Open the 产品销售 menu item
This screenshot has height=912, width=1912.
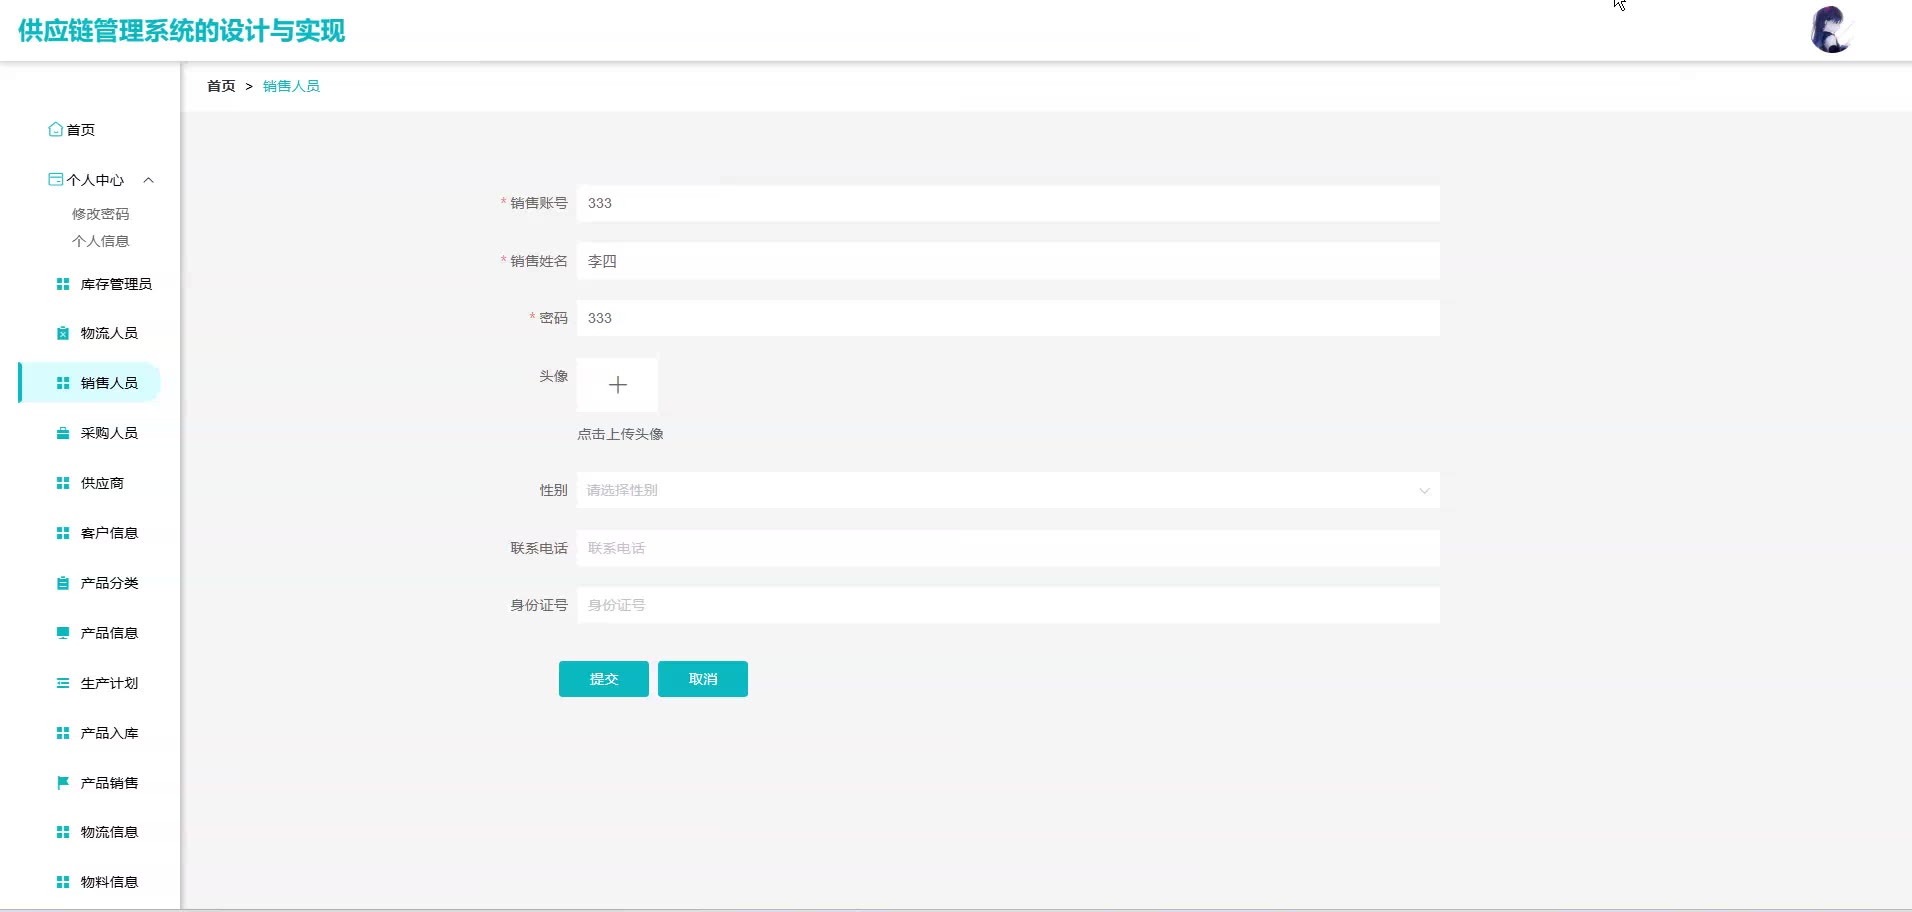(109, 783)
